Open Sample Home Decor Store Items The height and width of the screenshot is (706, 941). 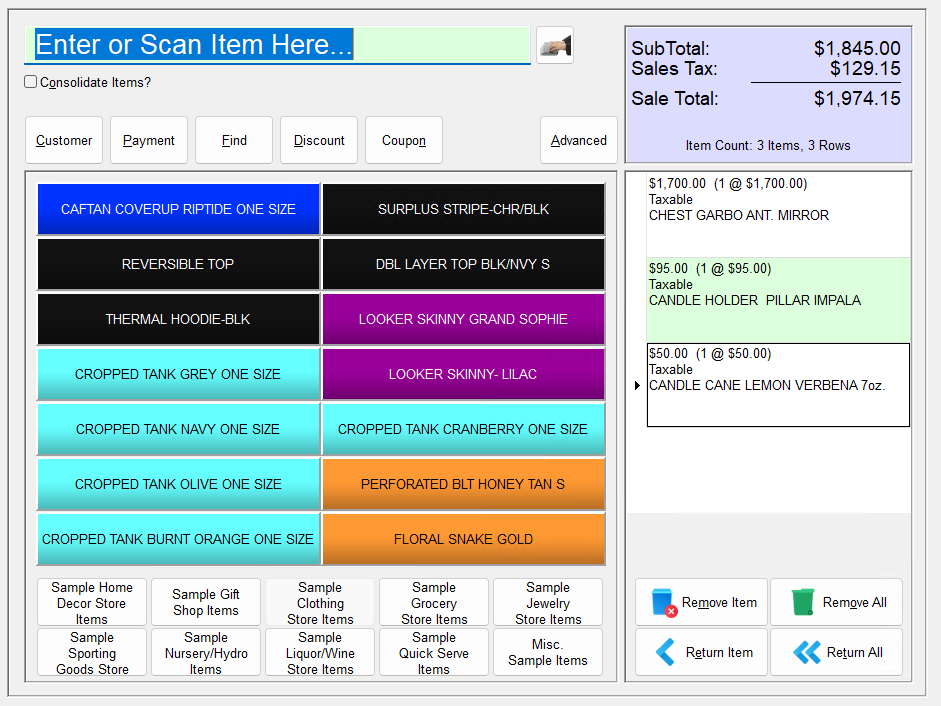[91, 602]
